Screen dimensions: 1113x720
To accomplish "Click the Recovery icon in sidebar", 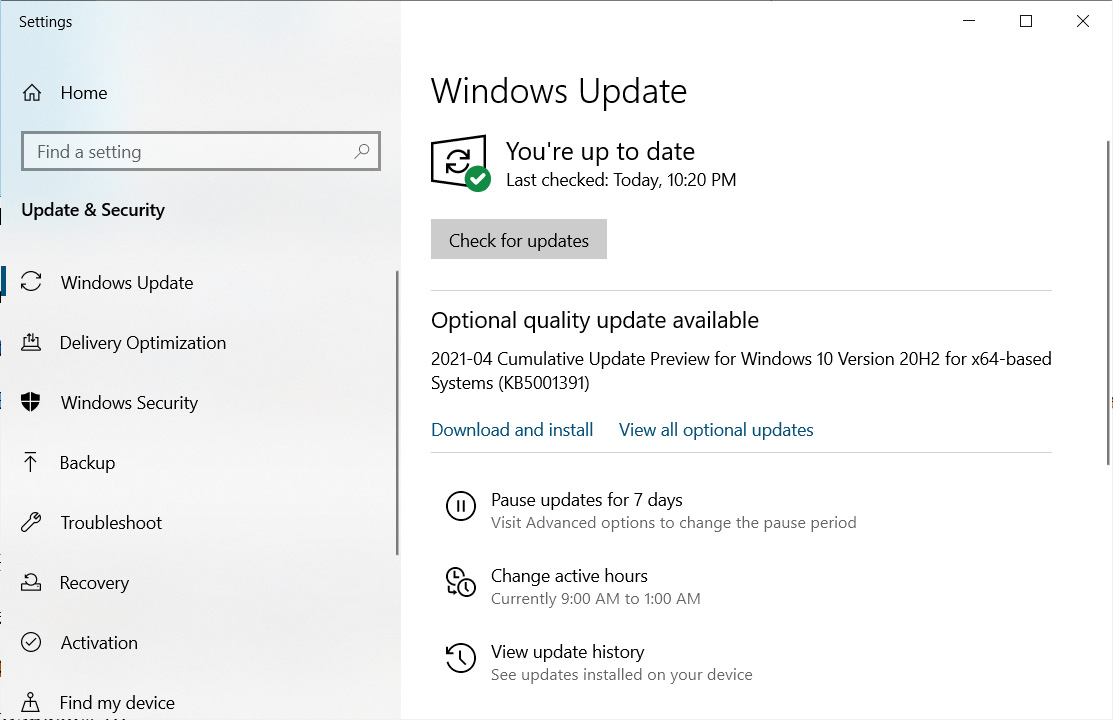I will point(31,582).
